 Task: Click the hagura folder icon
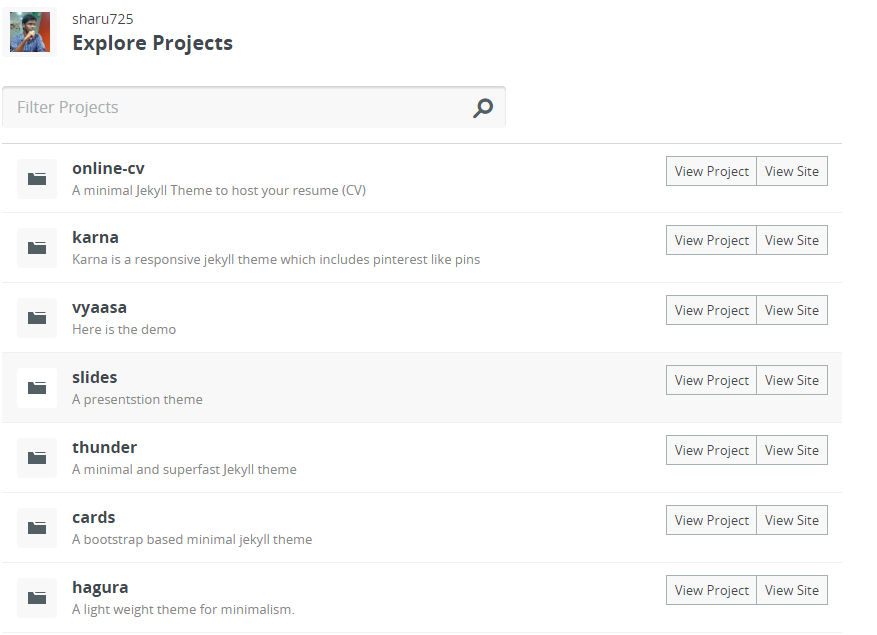tap(37, 598)
